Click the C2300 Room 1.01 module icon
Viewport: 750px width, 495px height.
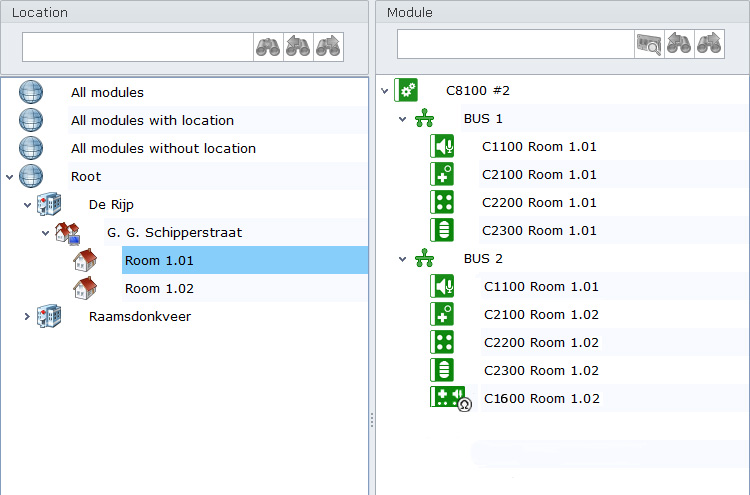pos(442,230)
